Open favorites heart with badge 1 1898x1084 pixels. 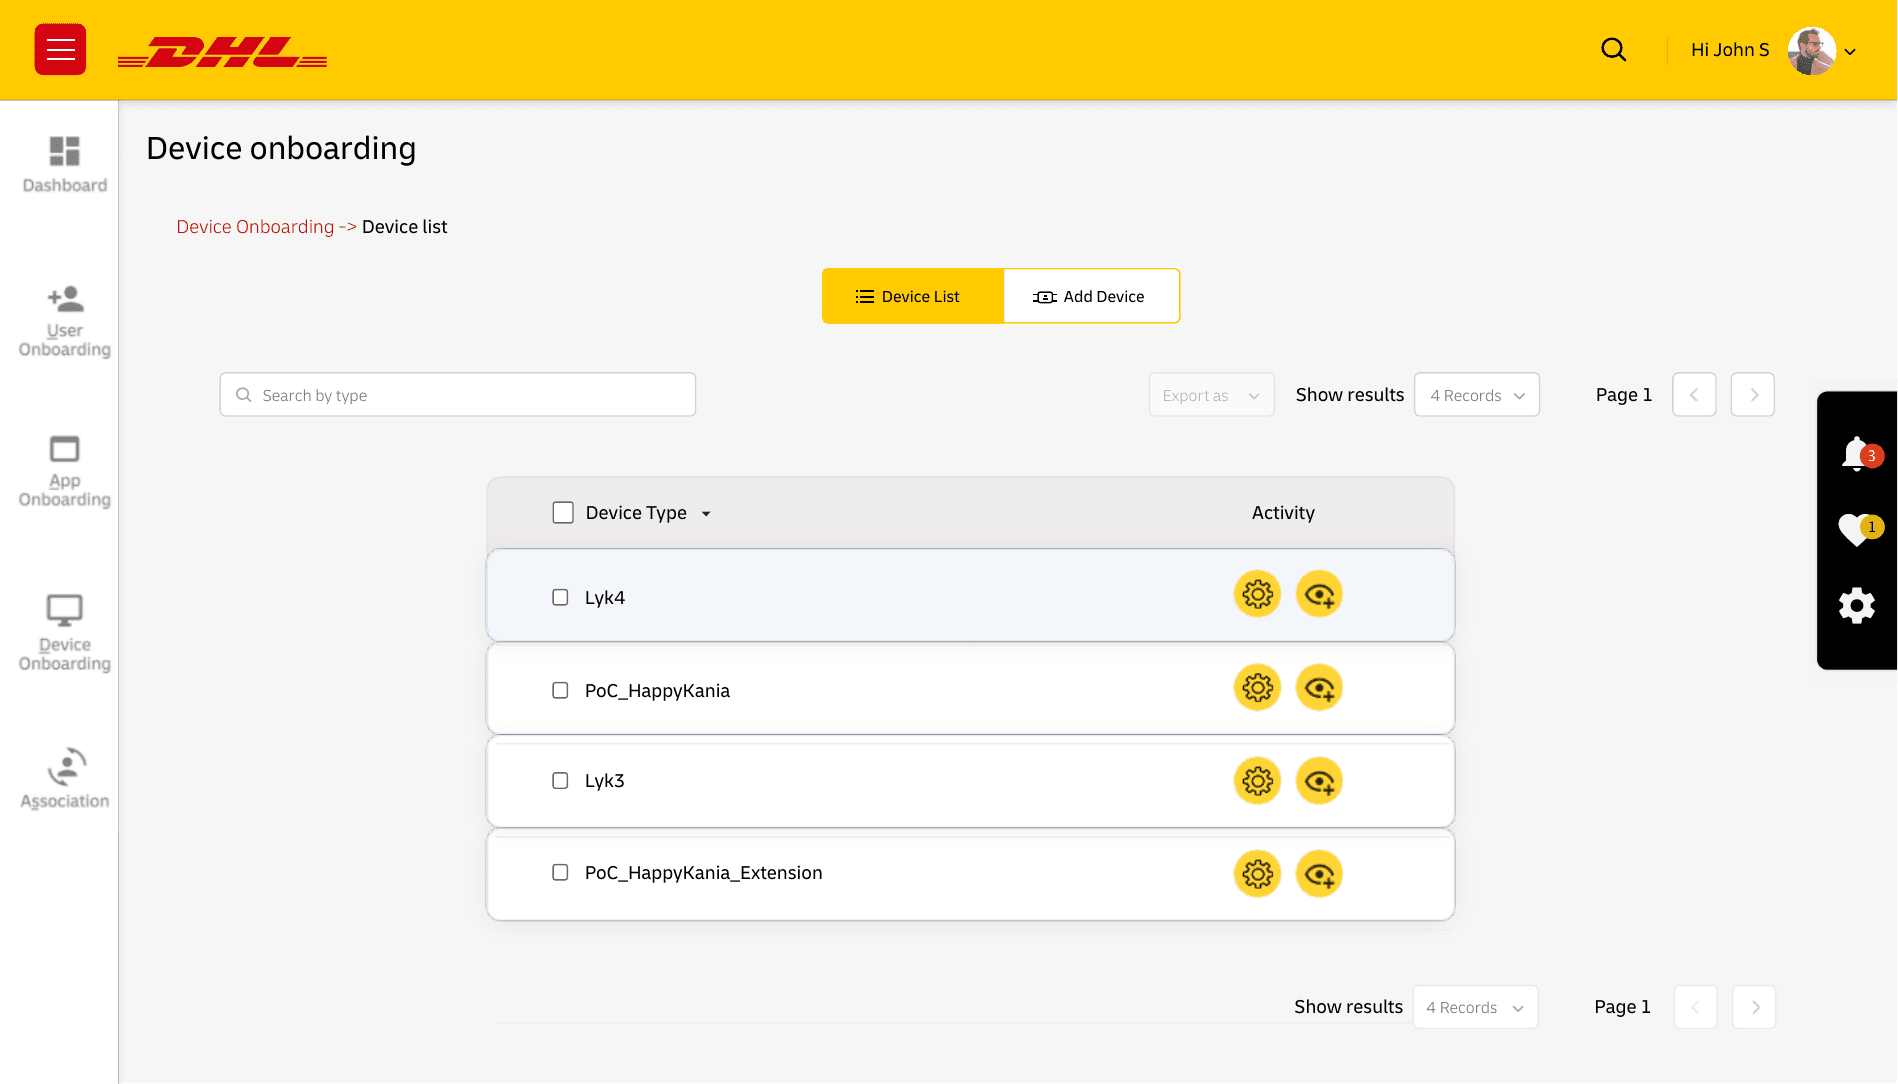[x=1859, y=528]
